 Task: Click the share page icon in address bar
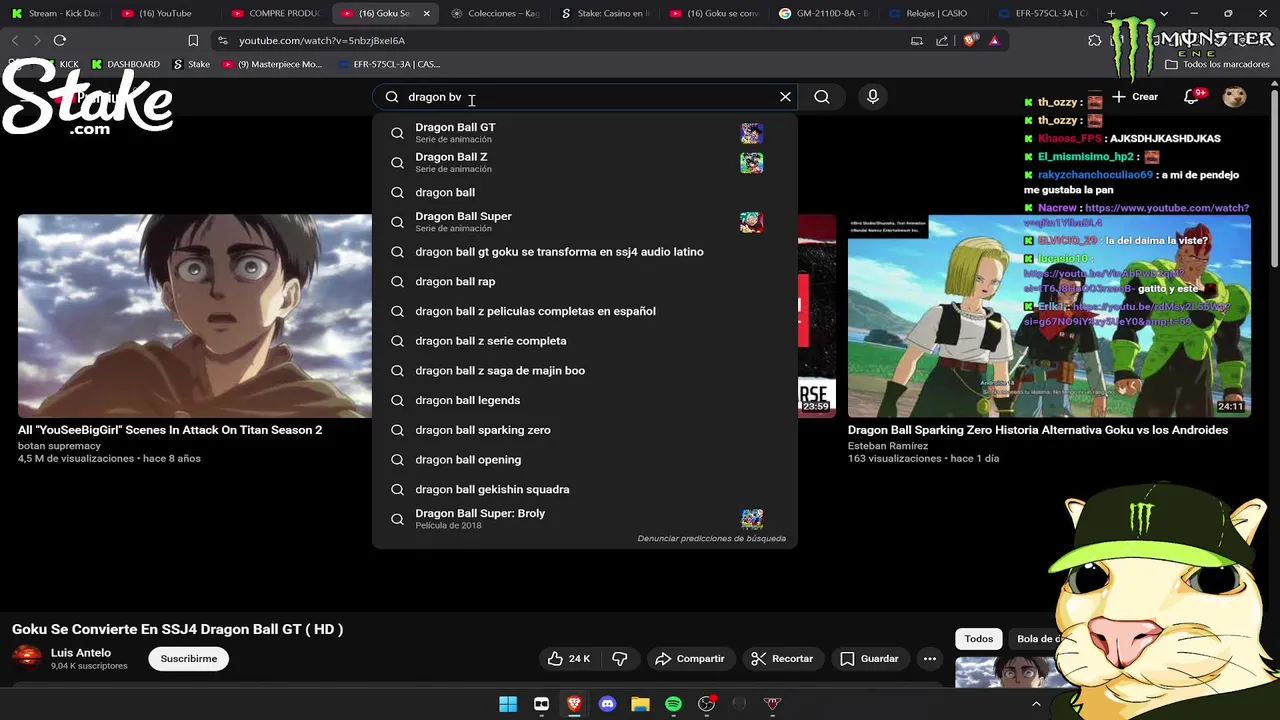(942, 40)
